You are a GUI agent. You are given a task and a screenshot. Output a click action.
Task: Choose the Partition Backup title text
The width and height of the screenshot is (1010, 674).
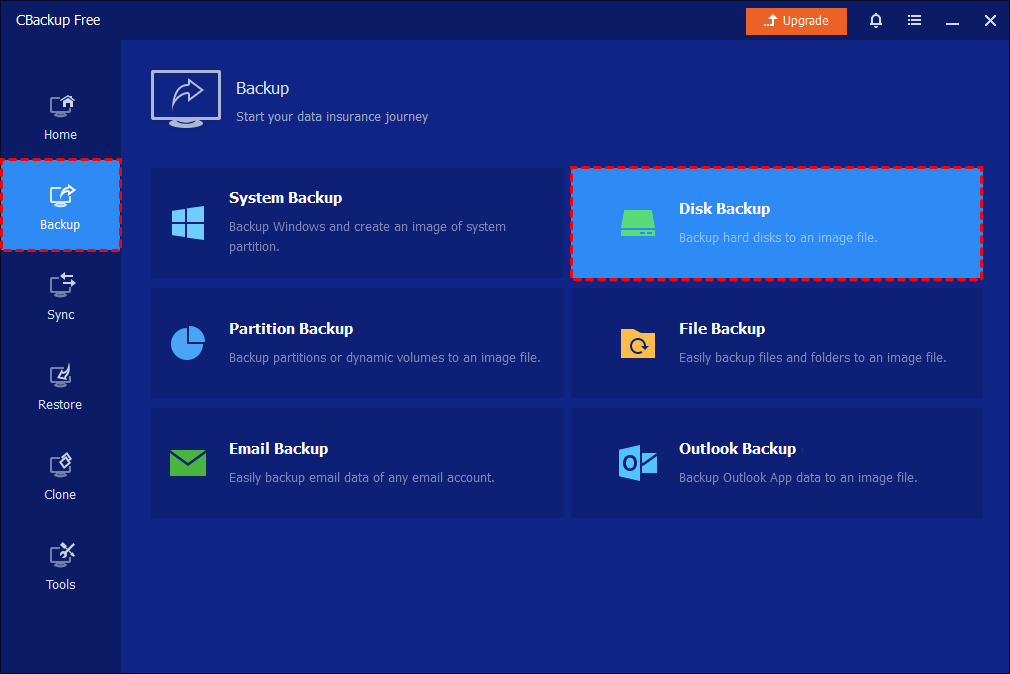(291, 328)
